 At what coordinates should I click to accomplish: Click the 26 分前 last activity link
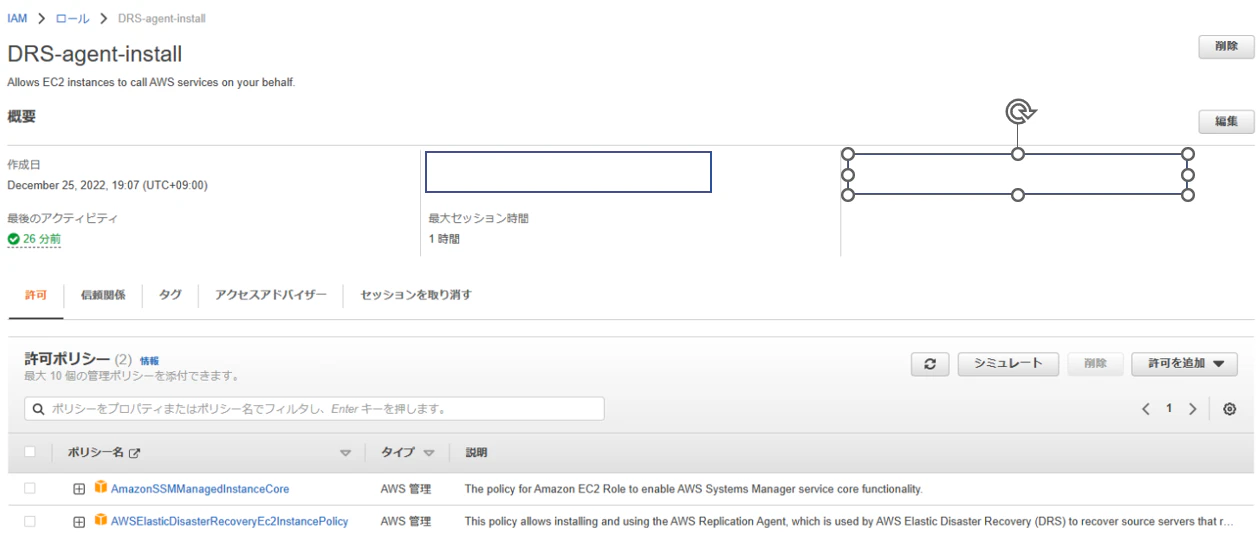[x=42, y=239]
